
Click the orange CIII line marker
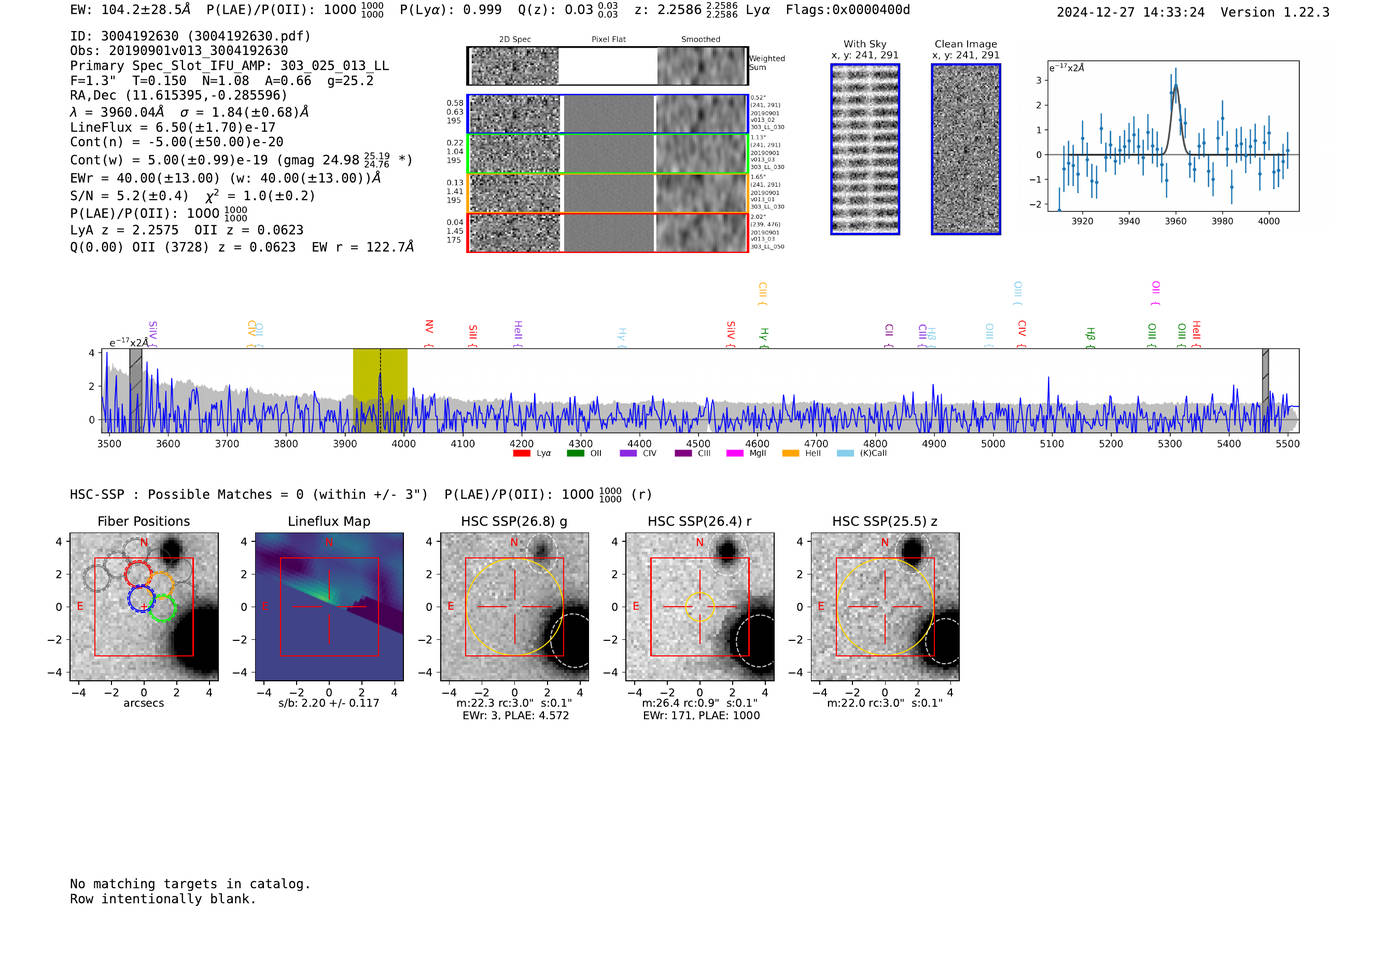tap(762, 294)
